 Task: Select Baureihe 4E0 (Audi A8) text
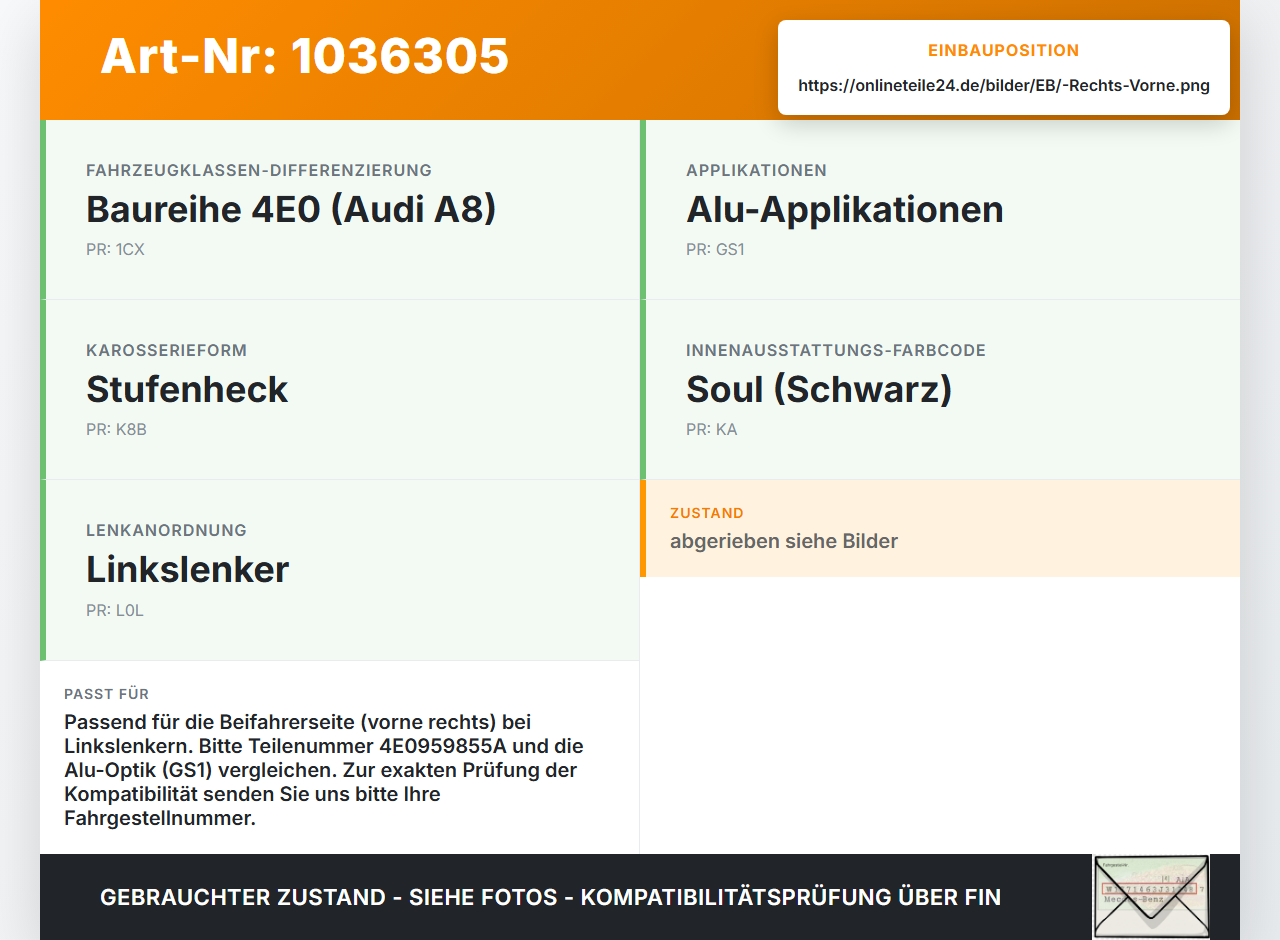pyautogui.click(x=291, y=209)
